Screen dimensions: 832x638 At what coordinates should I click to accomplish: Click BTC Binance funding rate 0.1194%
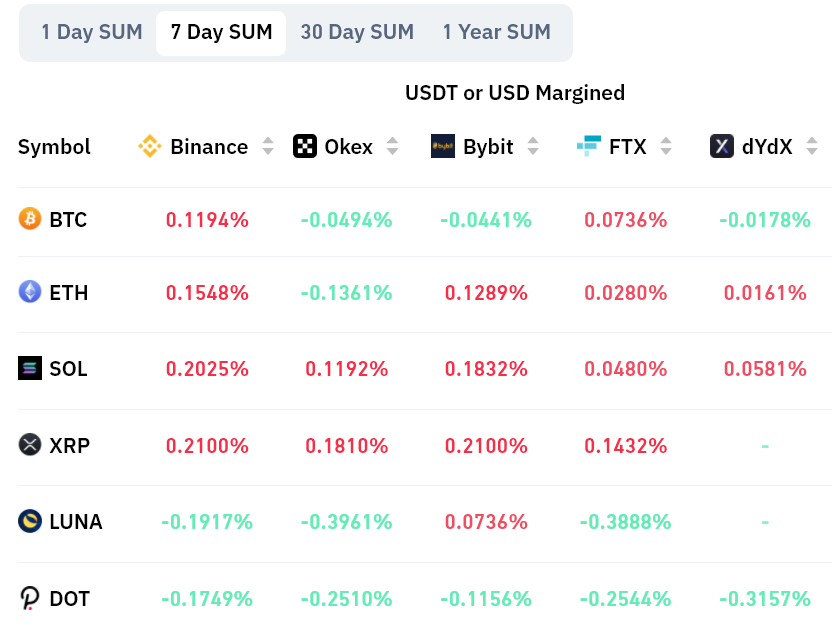coord(207,219)
